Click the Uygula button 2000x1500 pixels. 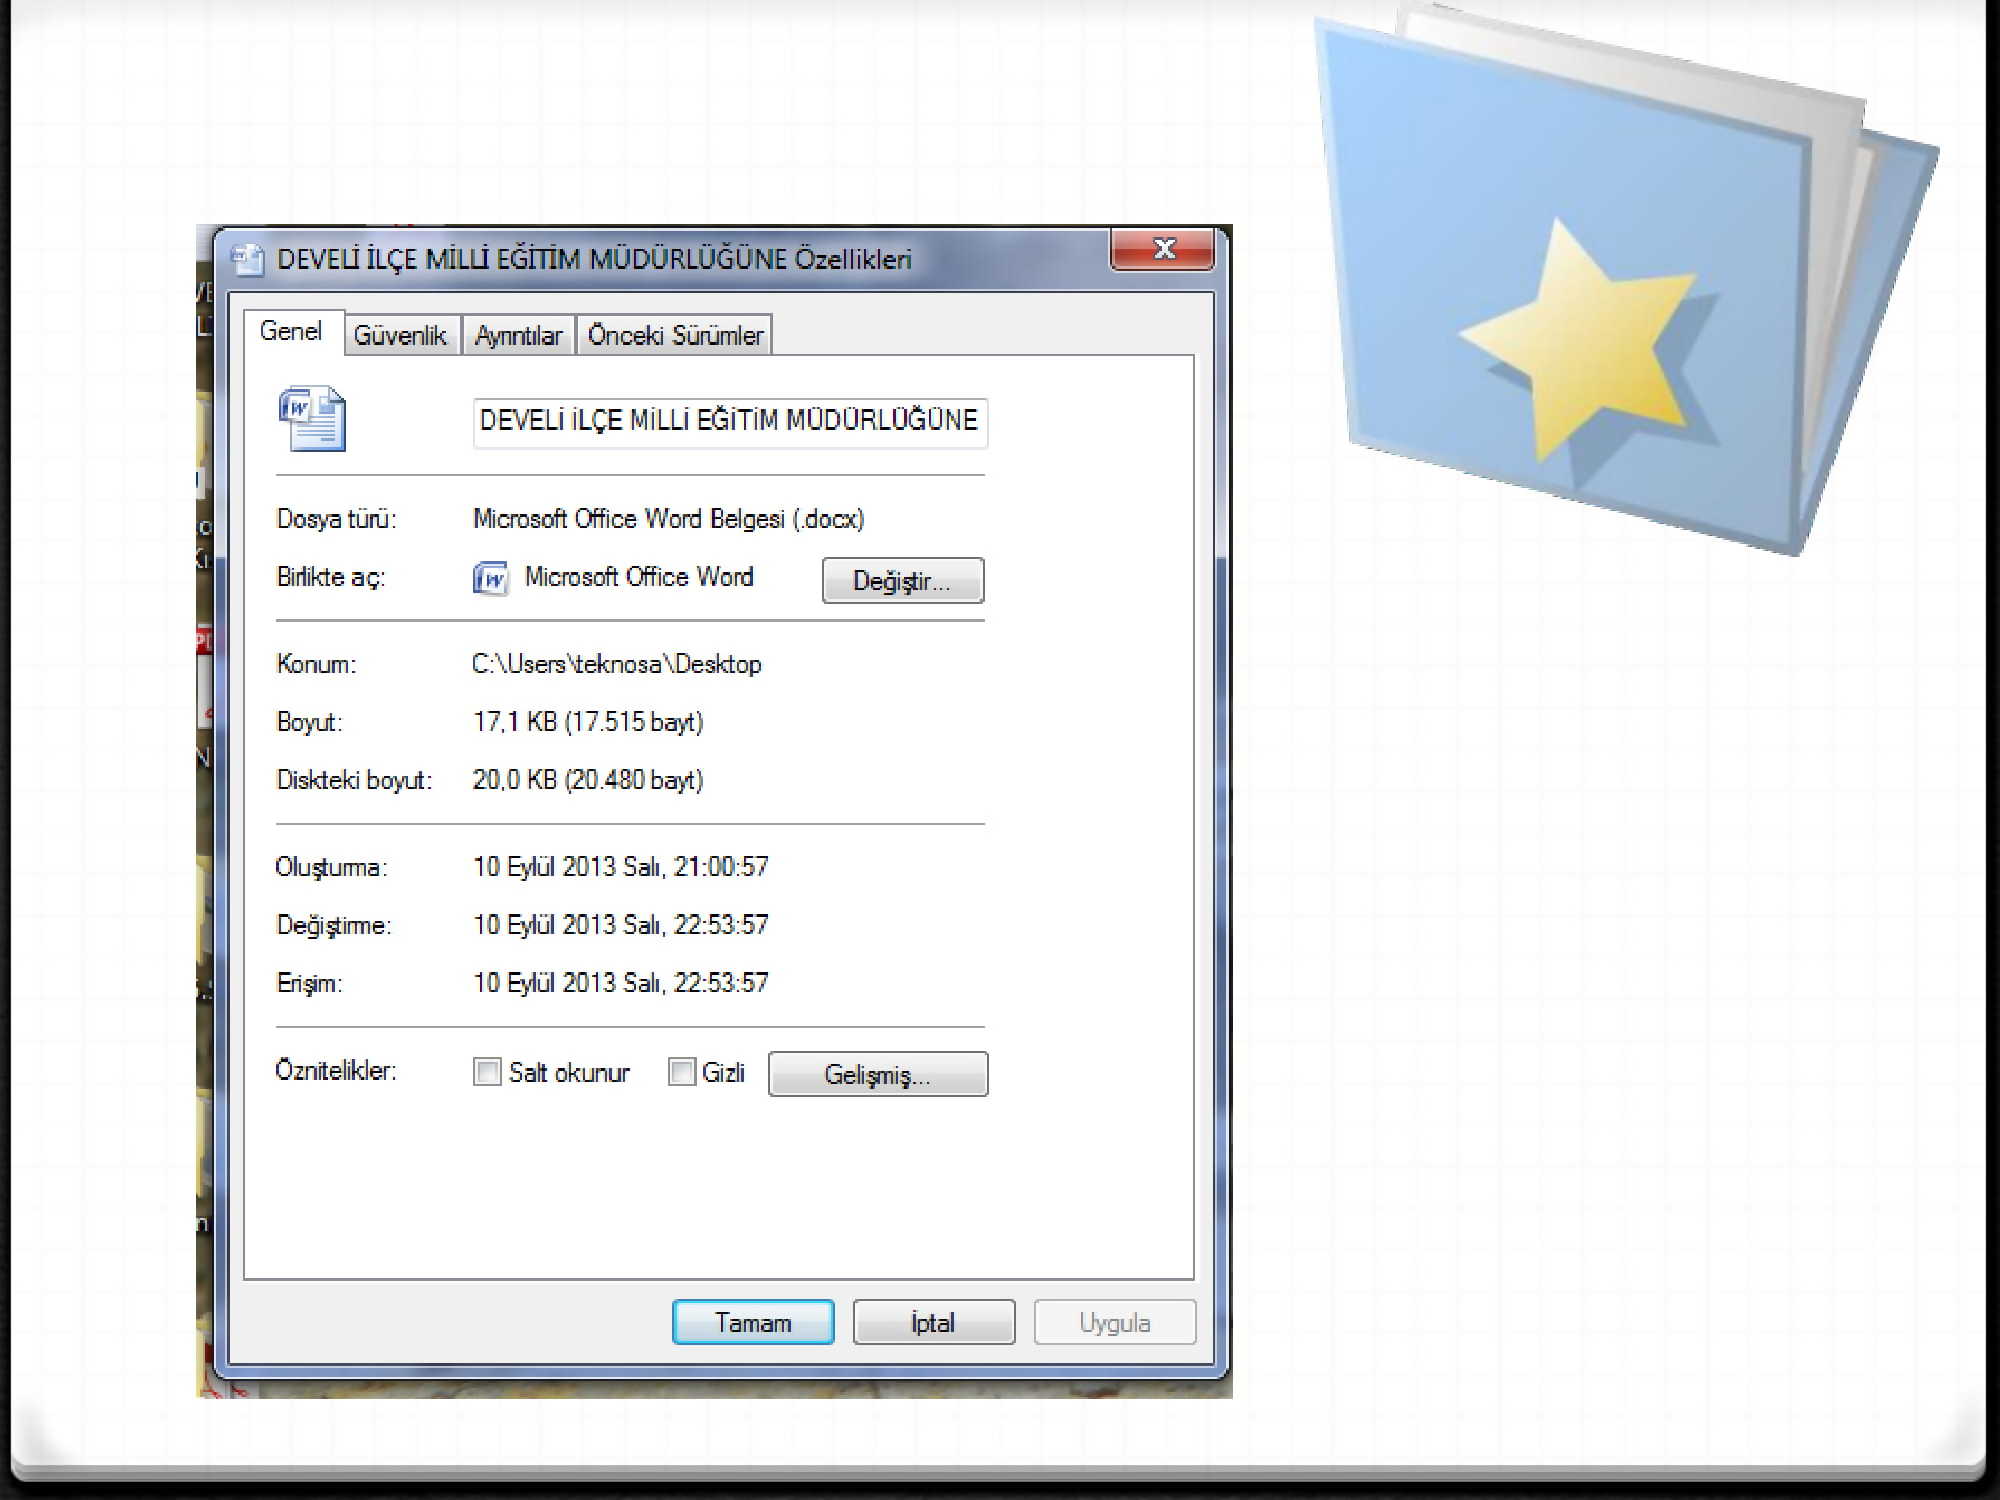click(x=1114, y=1322)
